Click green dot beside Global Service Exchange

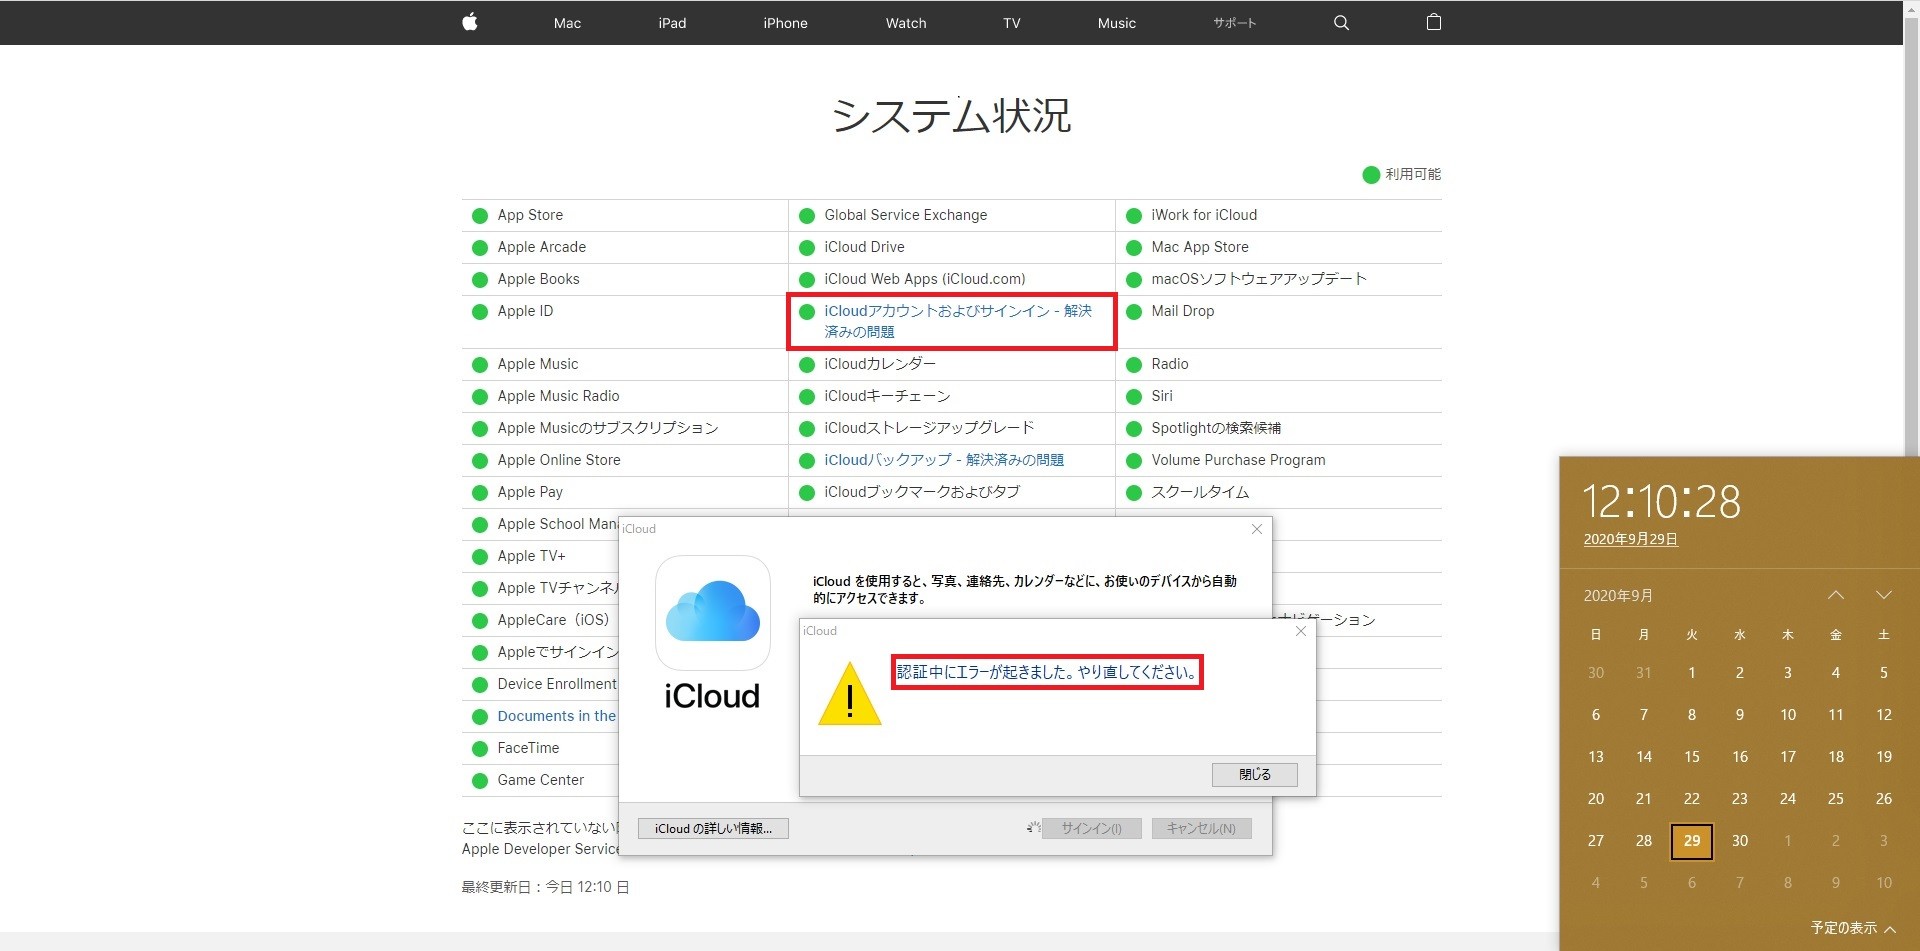(807, 216)
